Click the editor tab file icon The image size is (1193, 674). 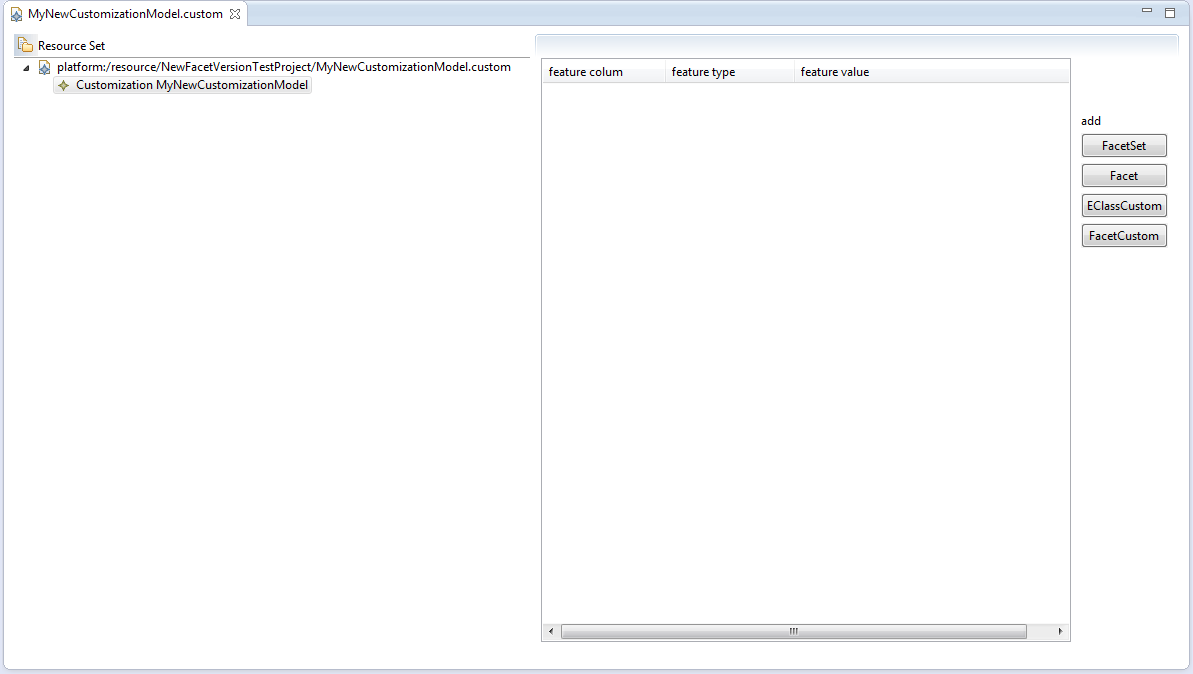pyautogui.click(x=16, y=14)
